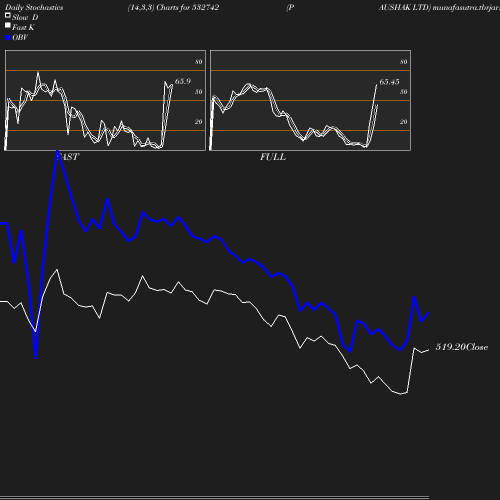The image size is (500, 500).
Task: Click the 50 axis label in the FULL chart
Action: pos(404,92)
